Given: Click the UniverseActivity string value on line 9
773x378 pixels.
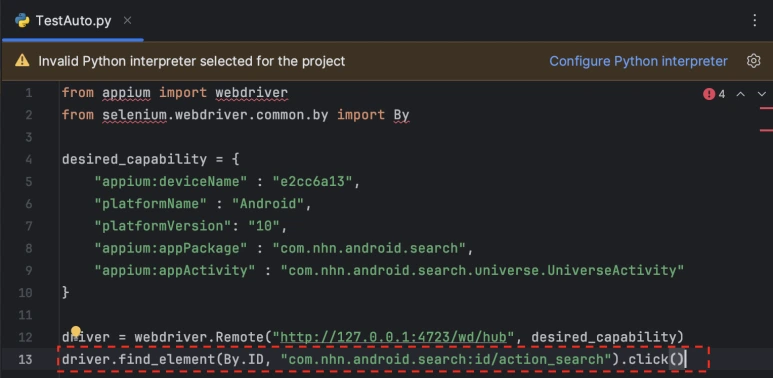Looking at the screenshot, I should [482, 271].
